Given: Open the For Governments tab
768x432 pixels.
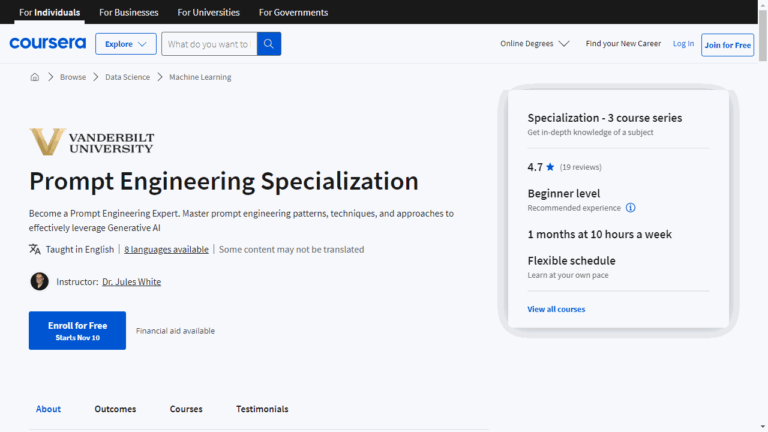Looking at the screenshot, I should point(293,12).
